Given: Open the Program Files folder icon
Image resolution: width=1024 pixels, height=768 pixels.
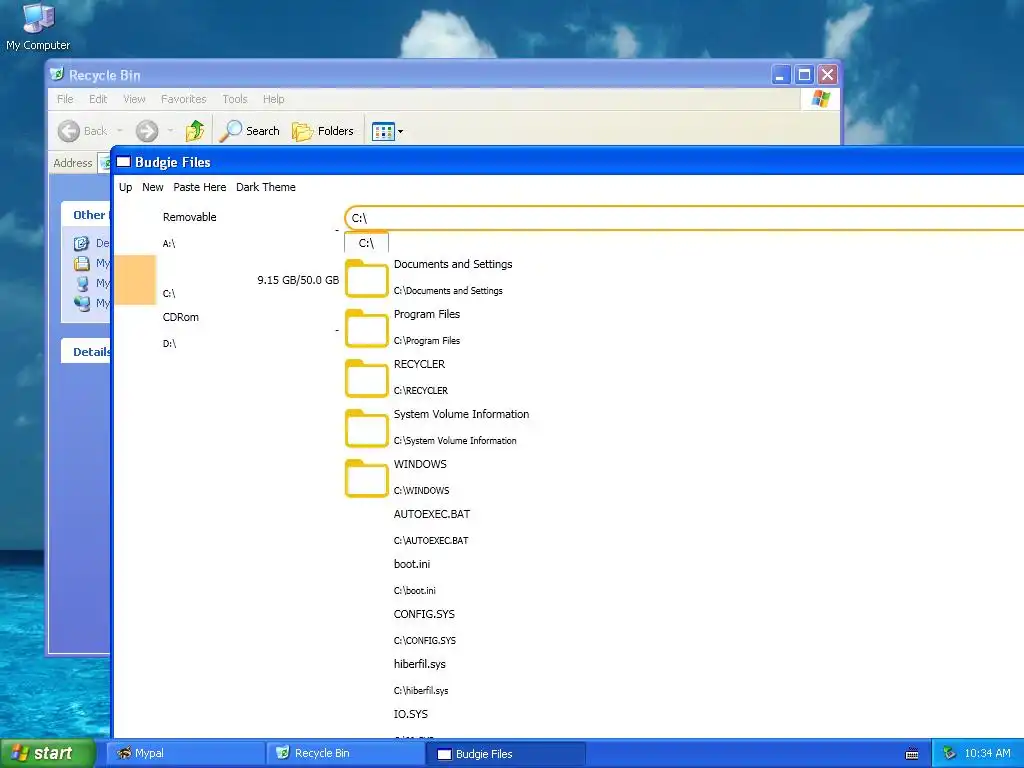Looking at the screenshot, I should click(366, 328).
